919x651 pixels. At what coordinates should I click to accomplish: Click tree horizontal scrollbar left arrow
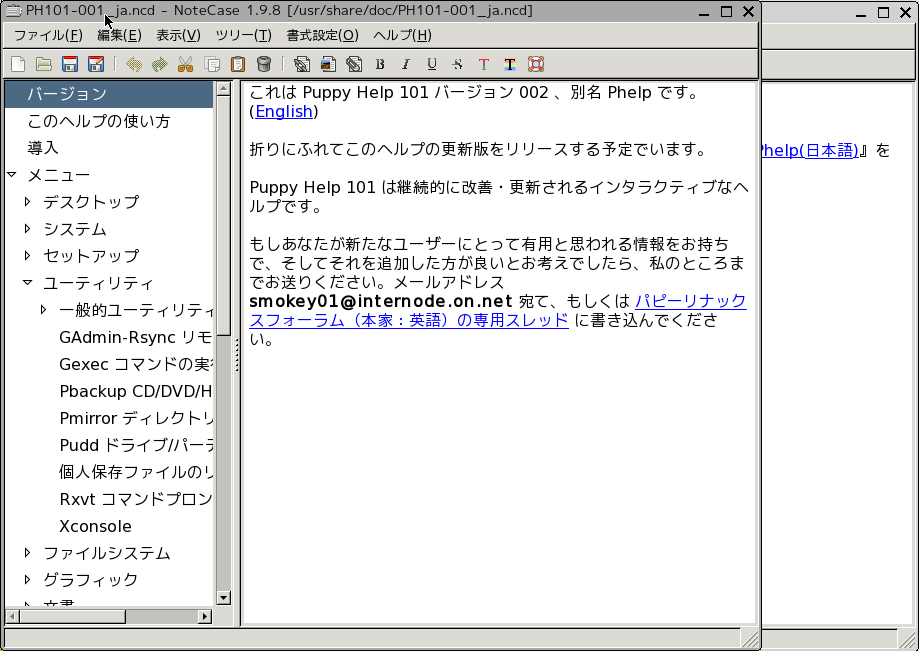[12, 616]
